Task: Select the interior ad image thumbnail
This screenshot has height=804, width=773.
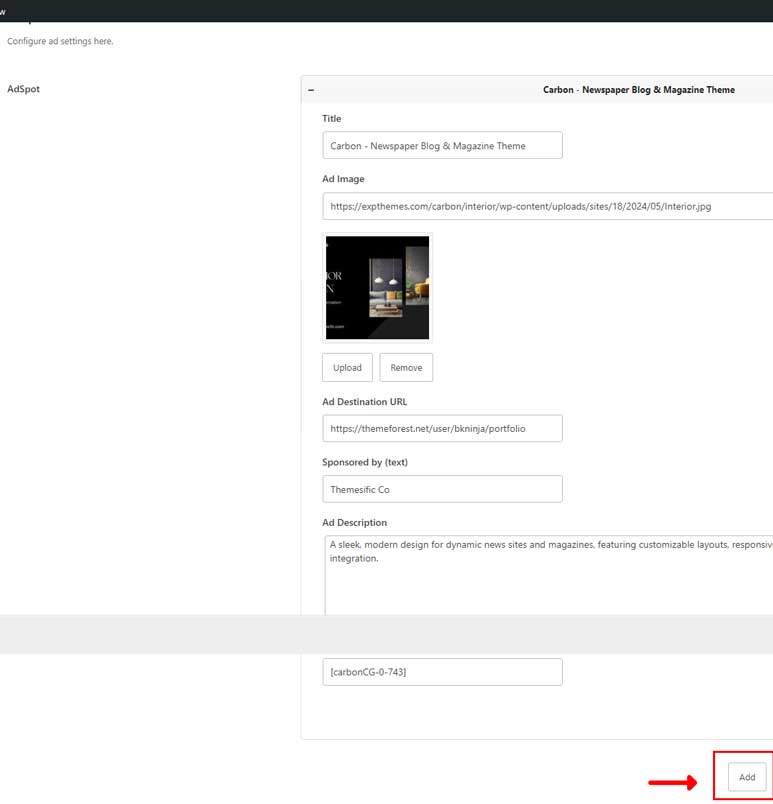Action: (377, 288)
